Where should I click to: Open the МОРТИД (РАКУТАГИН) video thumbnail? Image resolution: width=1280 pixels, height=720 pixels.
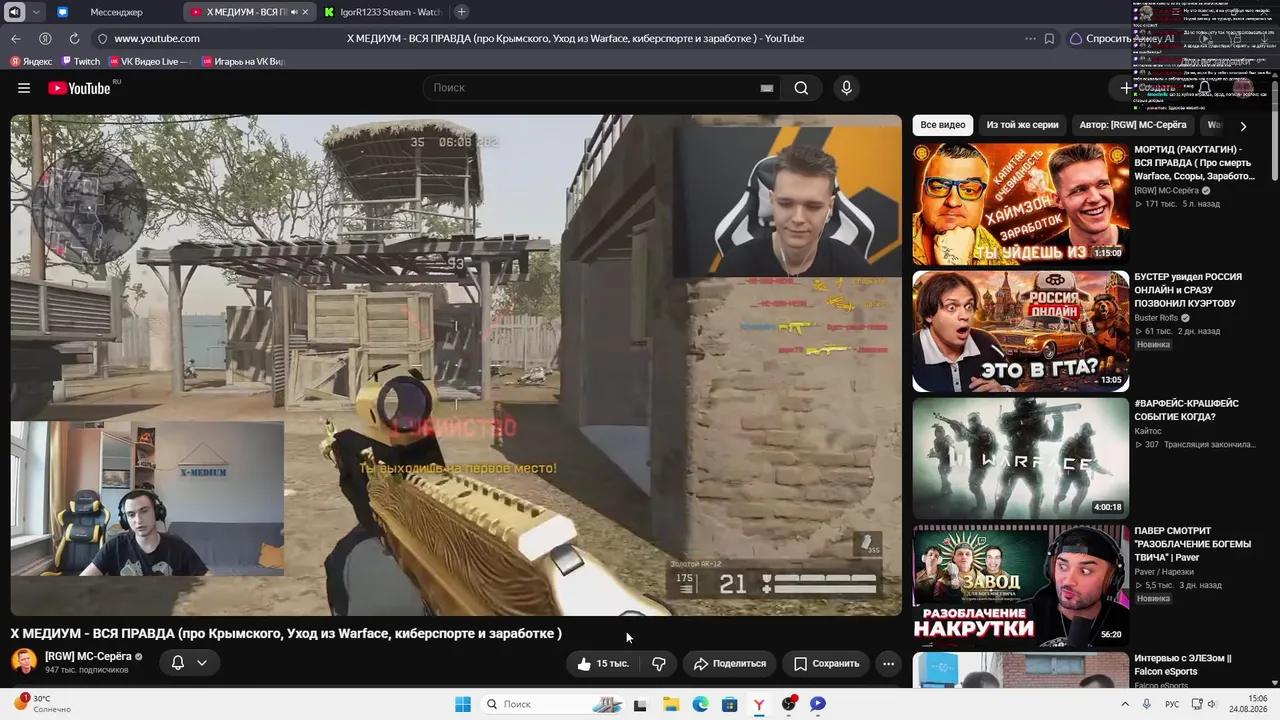[x=1020, y=204]
